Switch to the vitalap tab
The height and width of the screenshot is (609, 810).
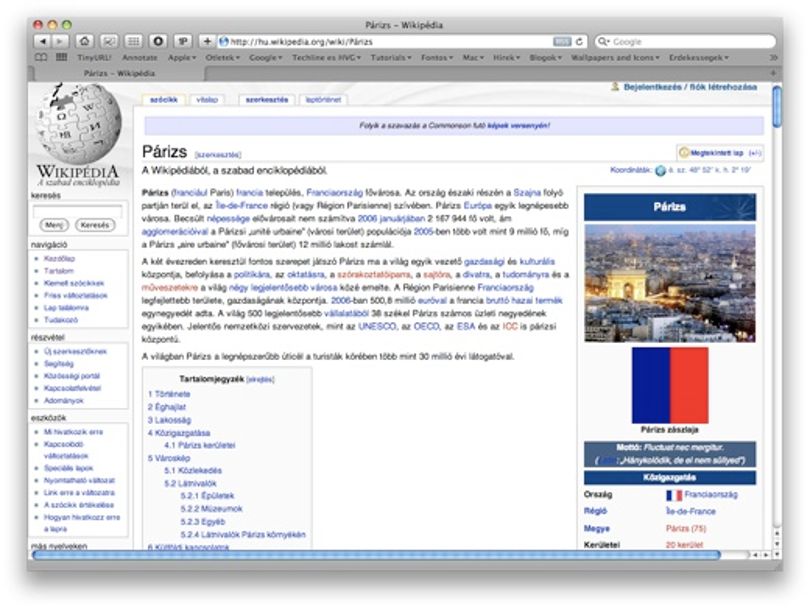[207, 100]
